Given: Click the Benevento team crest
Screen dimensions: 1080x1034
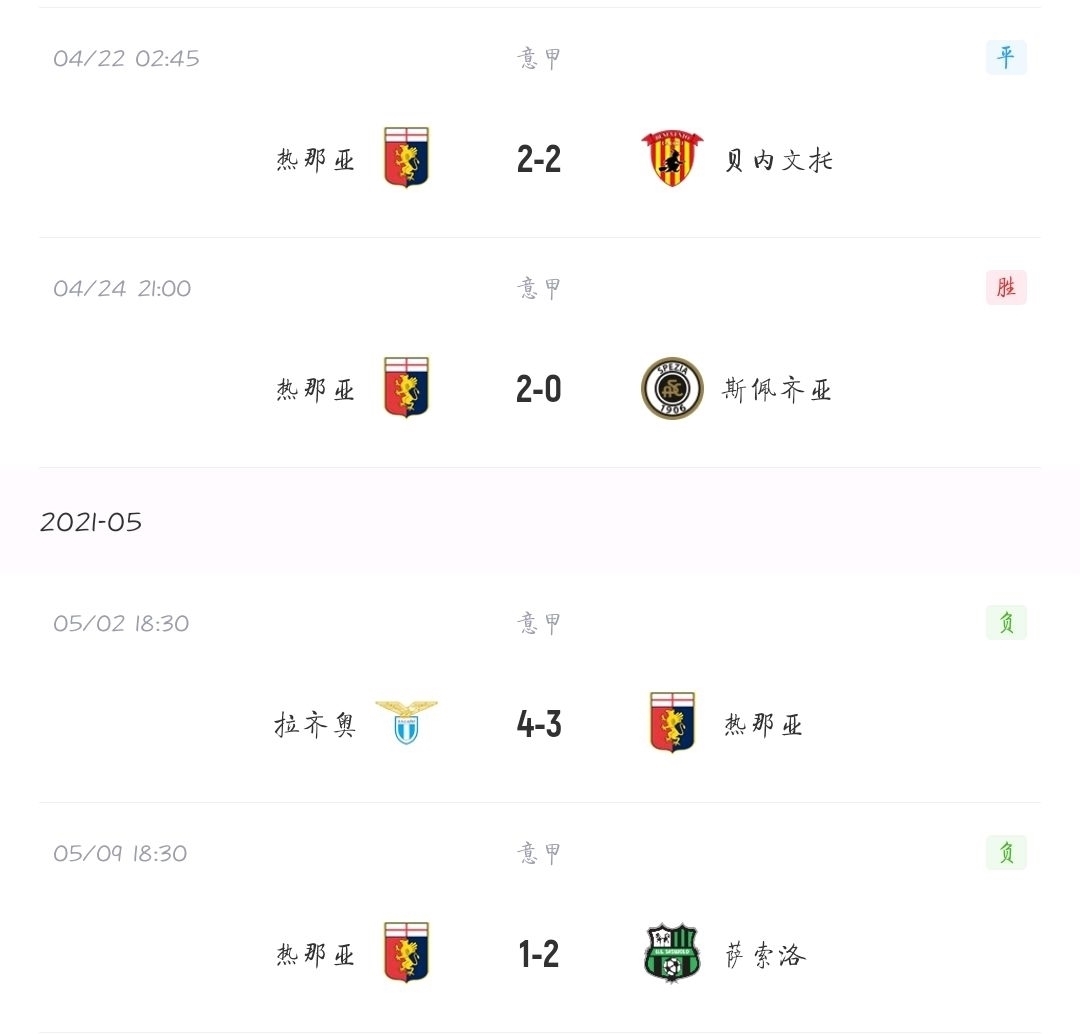Looking at the screenshot, I should (x=672, y=158).
